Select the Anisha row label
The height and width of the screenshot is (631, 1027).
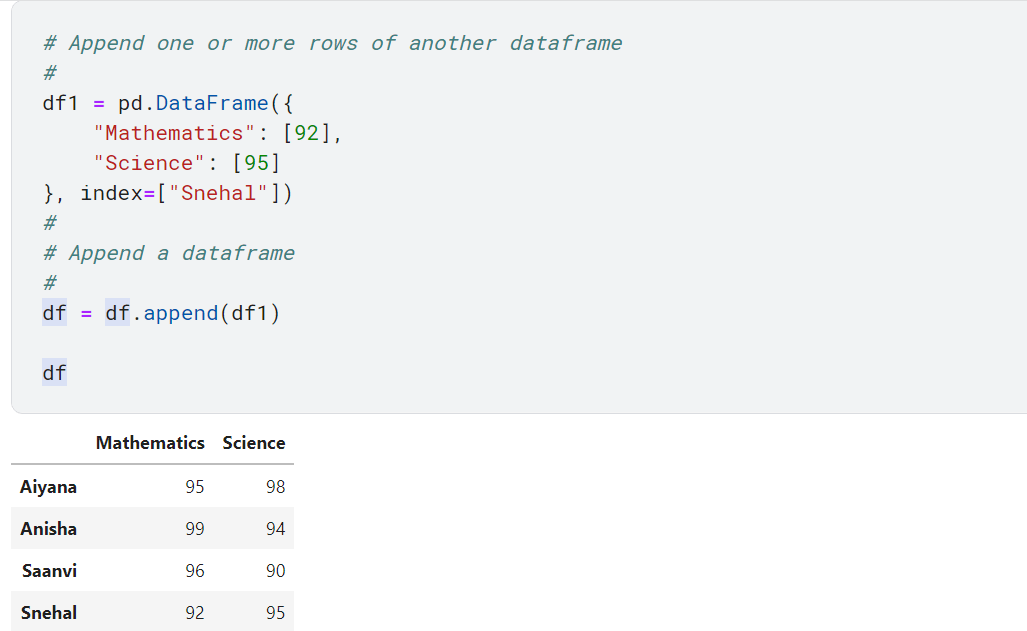pyautogui.click(x=48, y=529)
